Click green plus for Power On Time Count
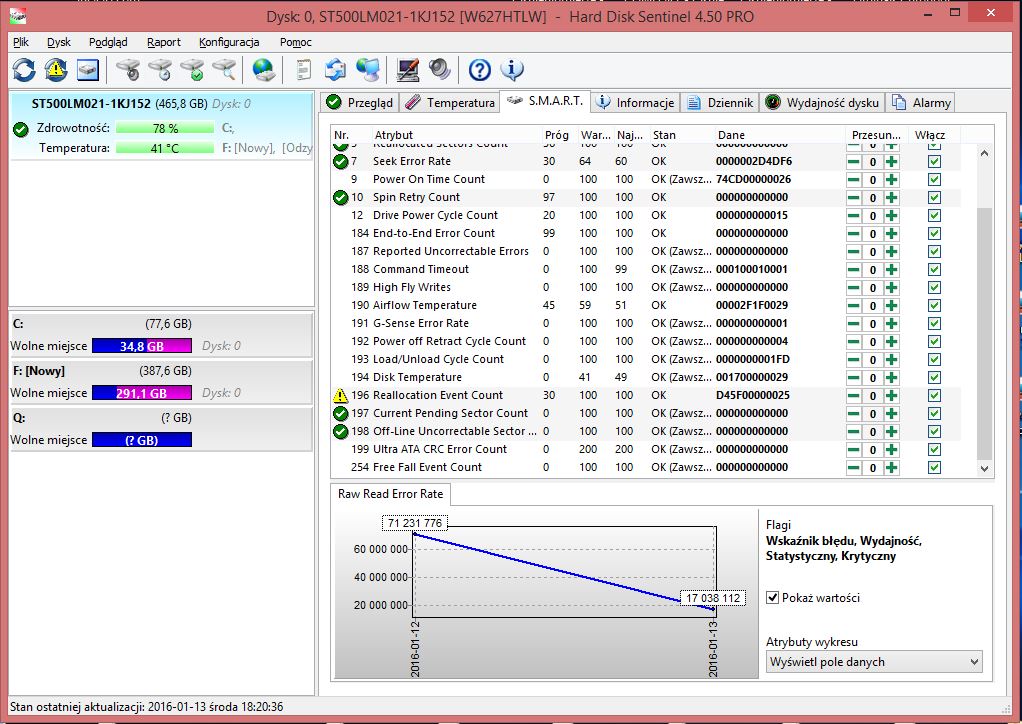 point(892,180)
